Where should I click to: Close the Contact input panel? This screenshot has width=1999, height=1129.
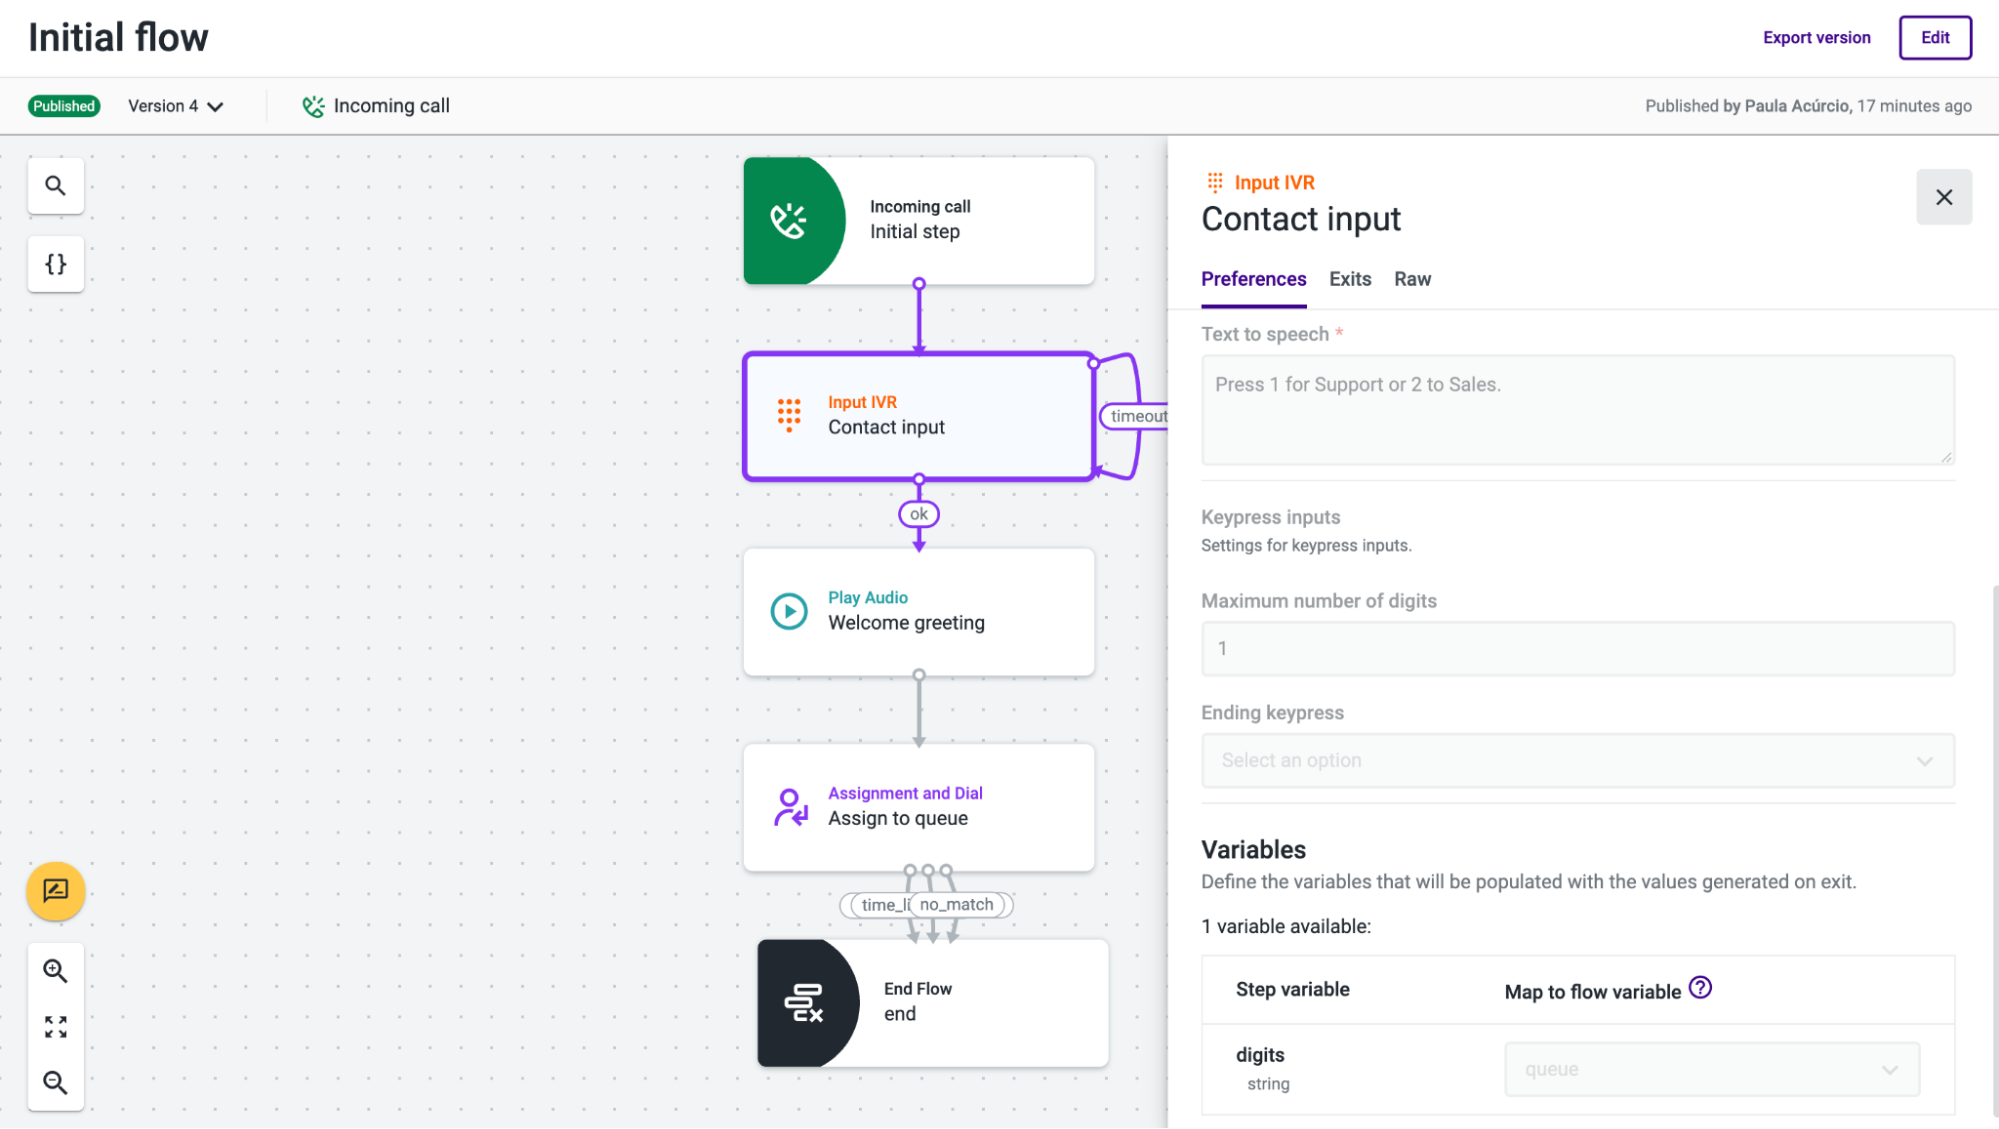[x=1943, y=197]
